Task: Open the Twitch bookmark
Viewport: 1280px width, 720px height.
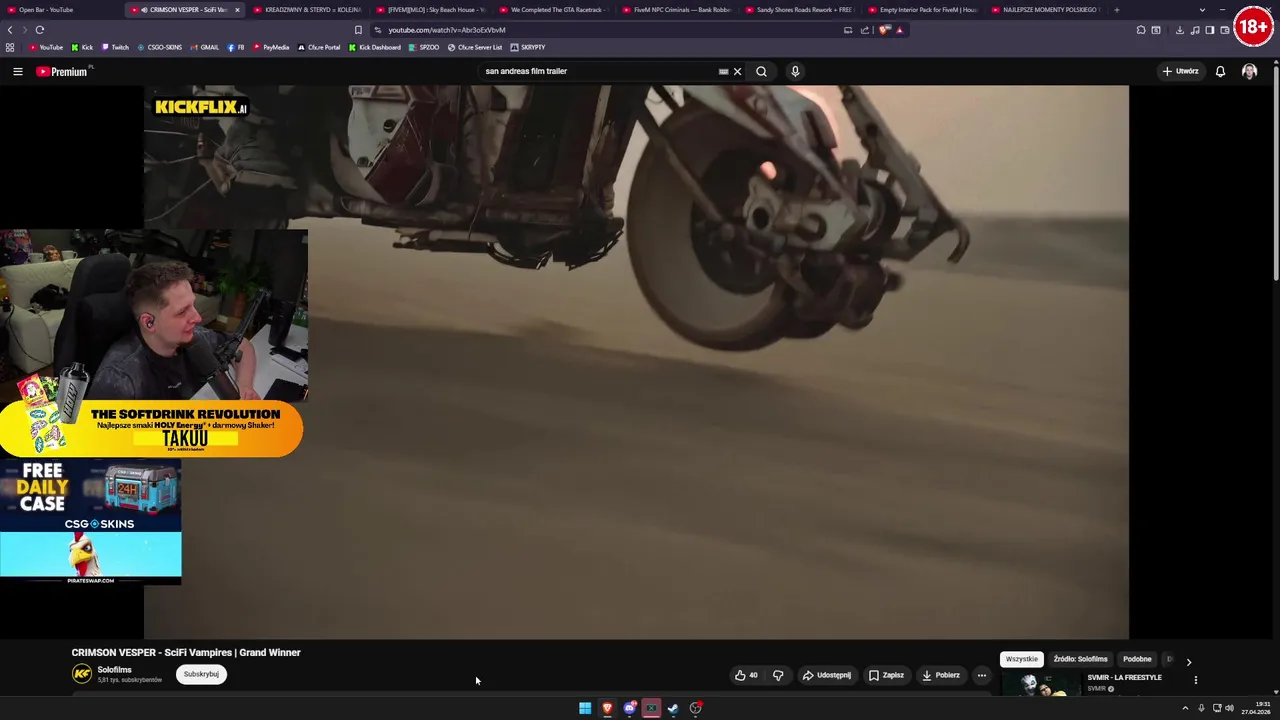Action: pyautogui.click(x=115, y=47)
